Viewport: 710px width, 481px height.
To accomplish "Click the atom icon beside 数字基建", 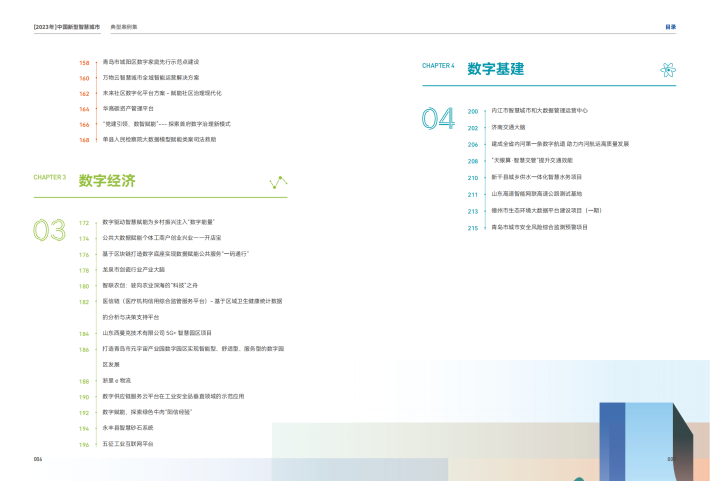I will pos(667,69).
